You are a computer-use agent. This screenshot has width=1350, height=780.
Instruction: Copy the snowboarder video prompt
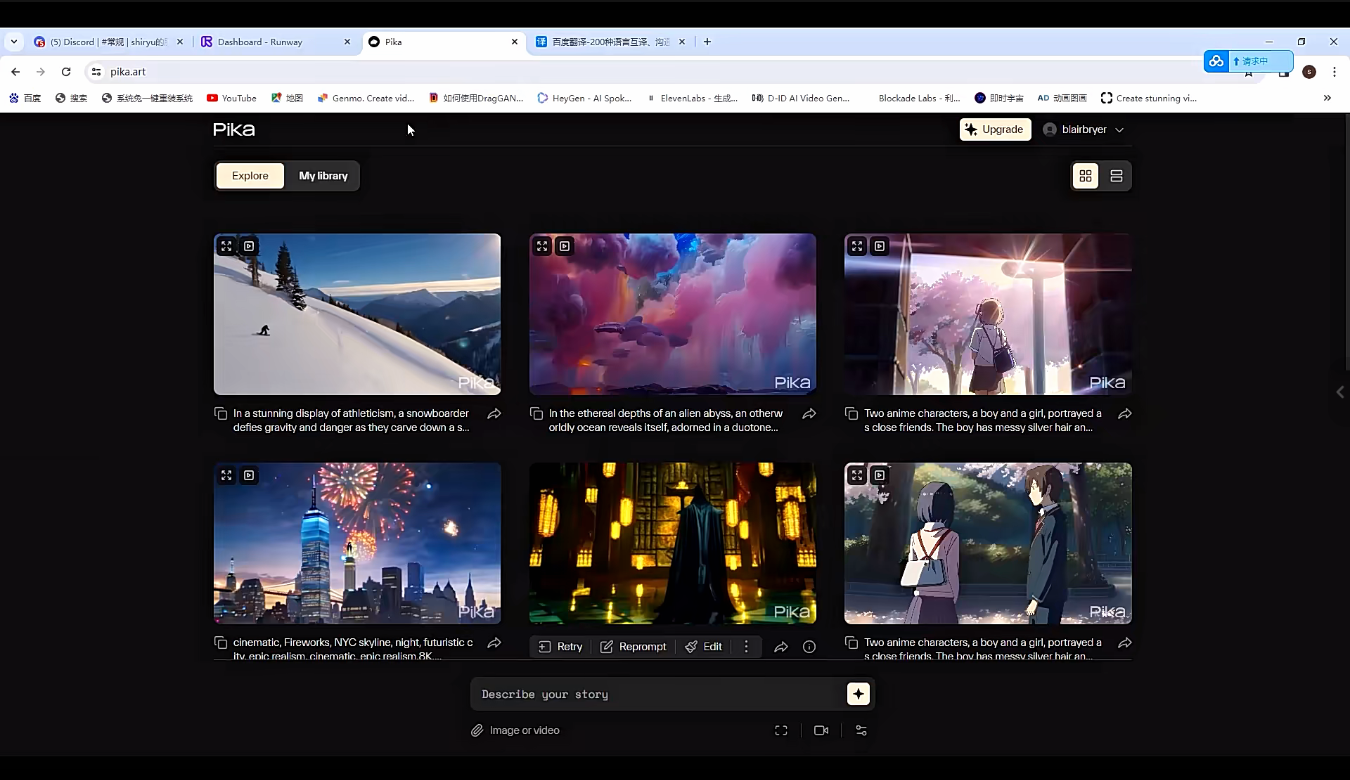click(x=221, y=414)
